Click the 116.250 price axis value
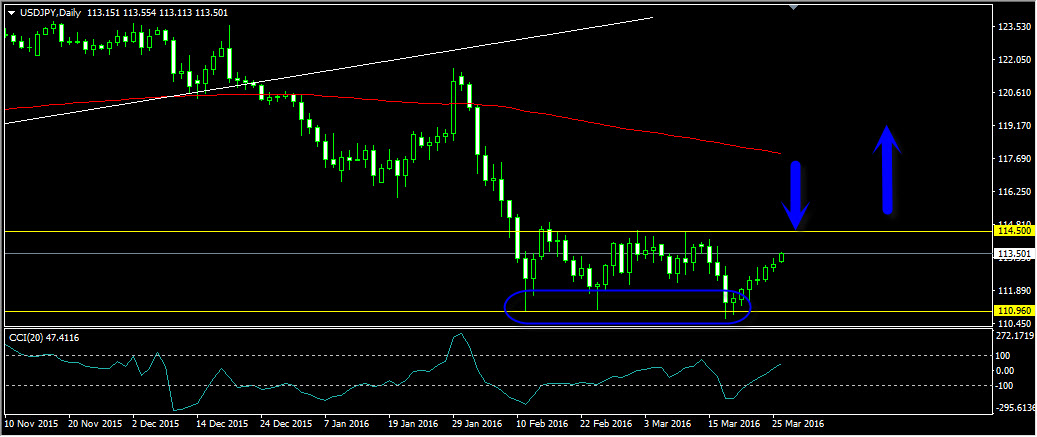 tap(1014, 191)
